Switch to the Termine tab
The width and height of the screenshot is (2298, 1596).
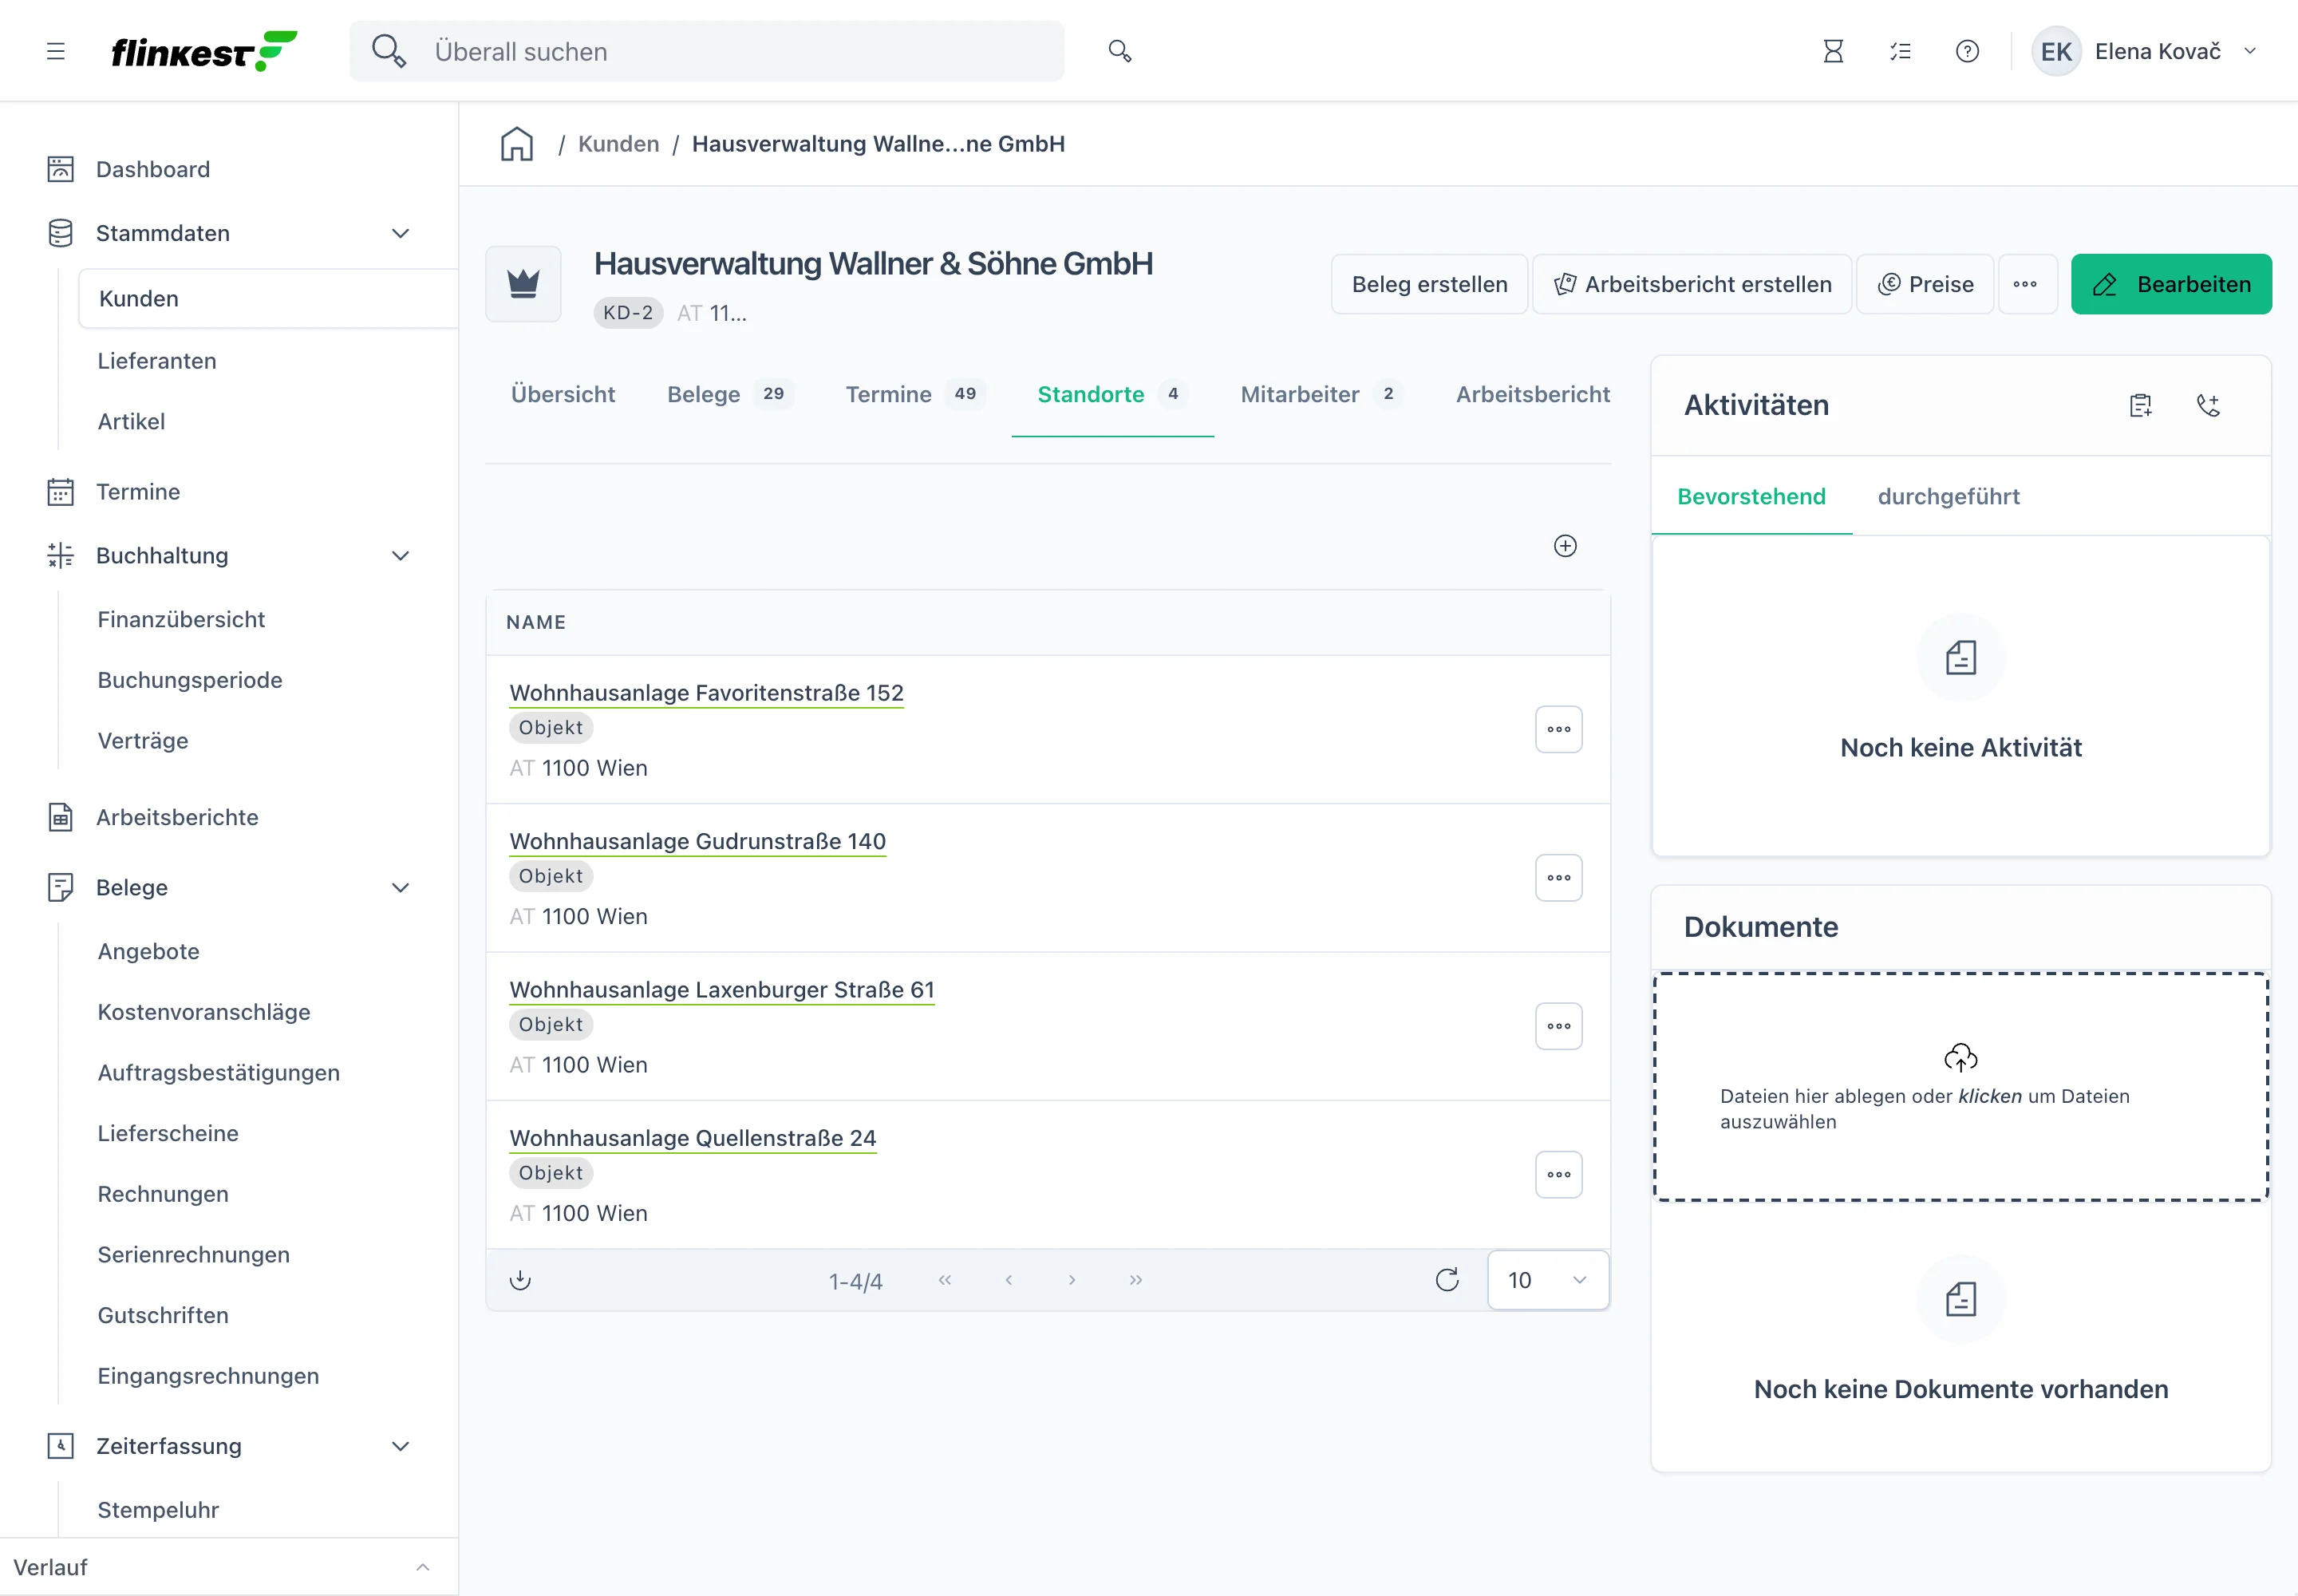[x=915, y=394]
